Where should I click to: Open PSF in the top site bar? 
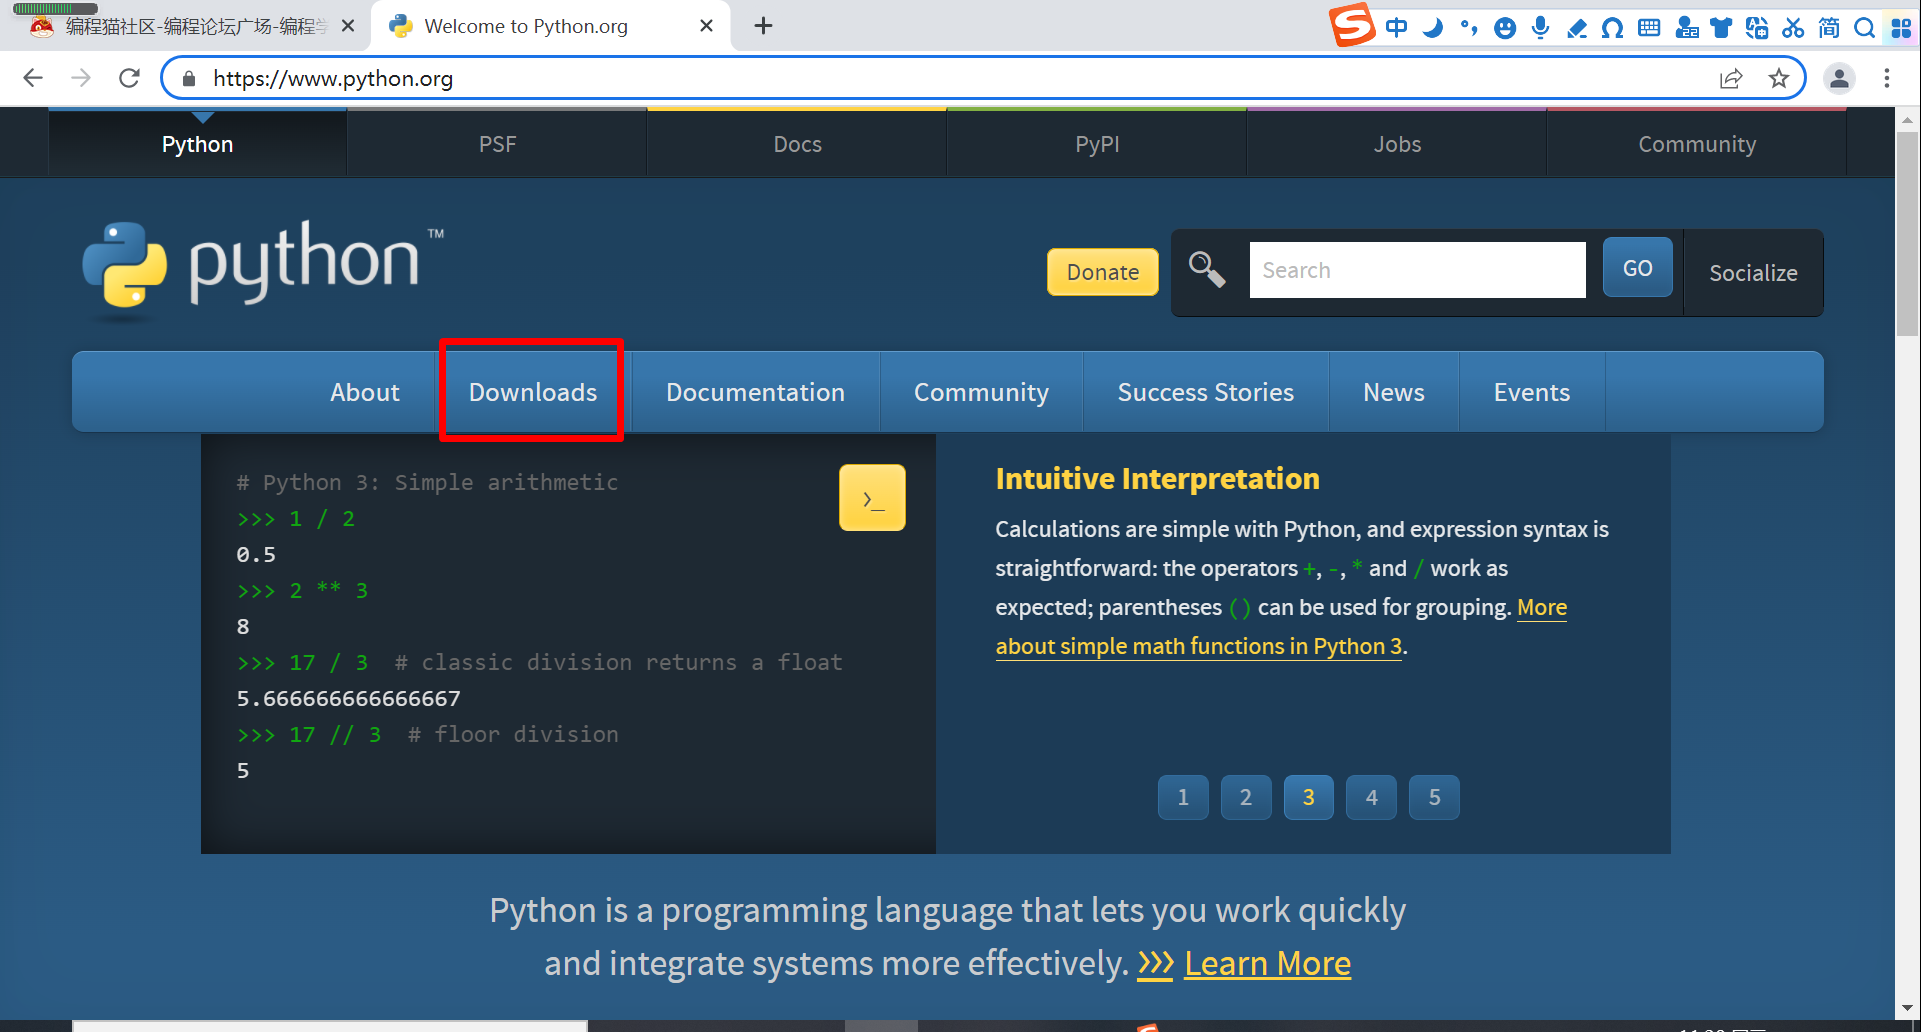point(497,144)
